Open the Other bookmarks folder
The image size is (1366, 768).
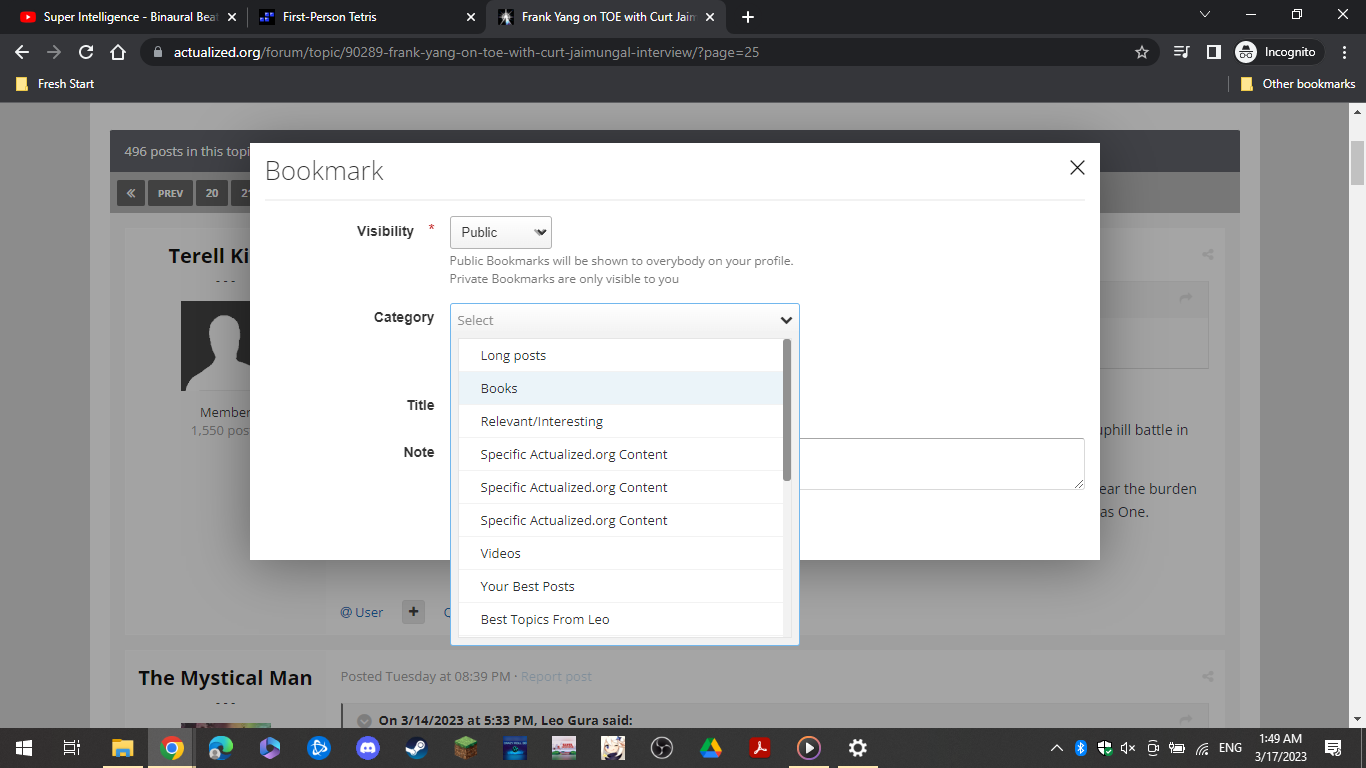click(x=1298, y=84)
